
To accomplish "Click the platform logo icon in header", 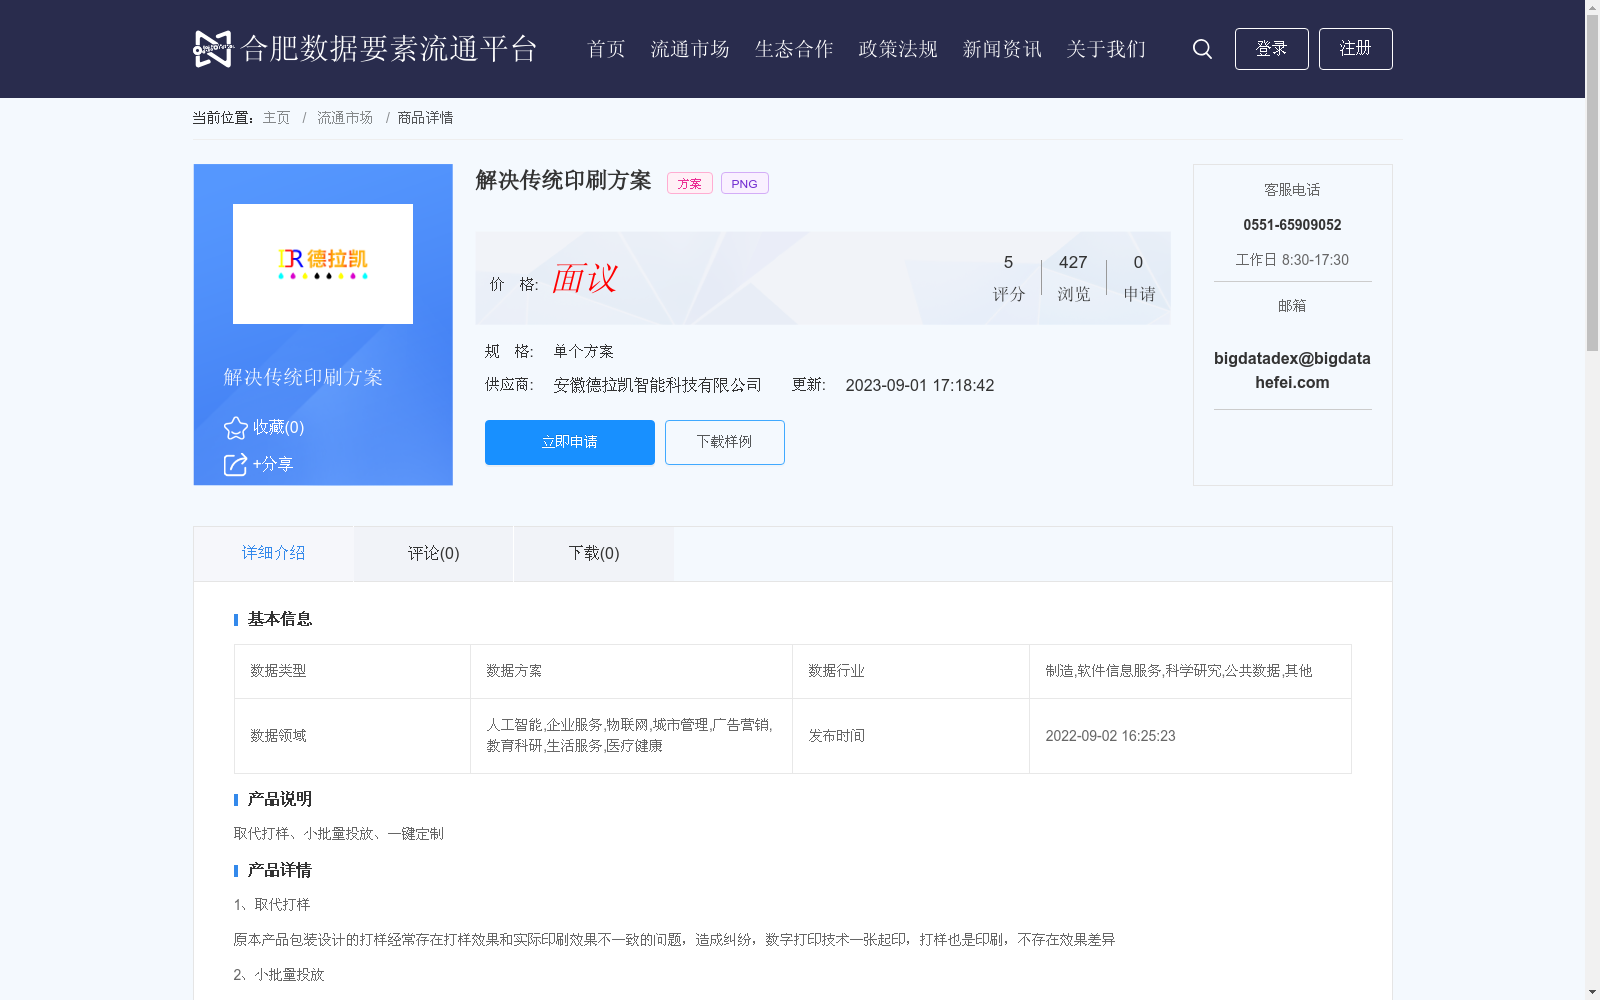I will (213, 48).
